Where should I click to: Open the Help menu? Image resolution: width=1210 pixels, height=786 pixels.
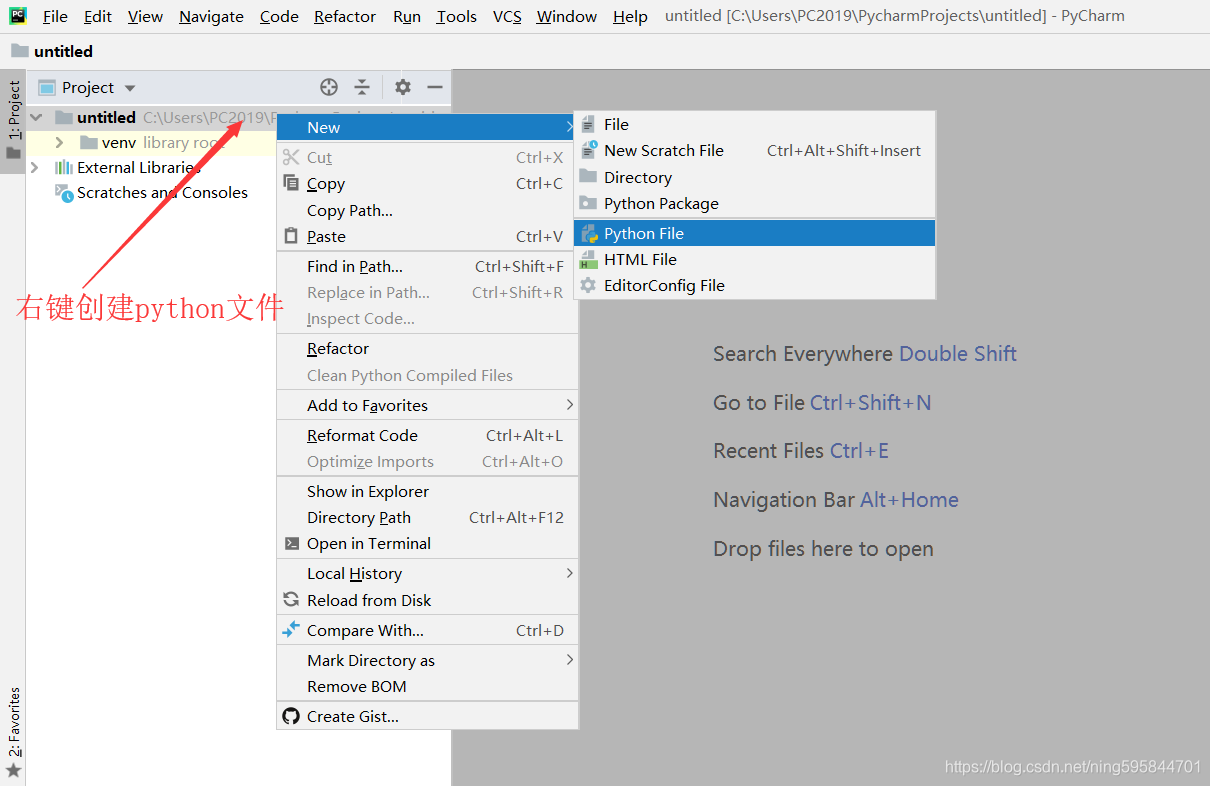click(x=630, y=16)
